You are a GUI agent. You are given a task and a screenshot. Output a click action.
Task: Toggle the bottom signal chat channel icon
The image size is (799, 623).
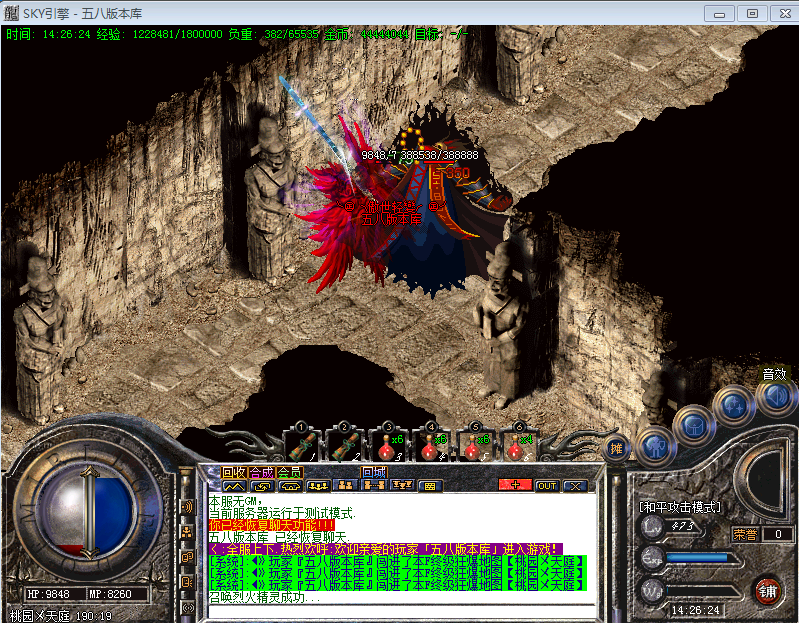click(x=188, y=608)
